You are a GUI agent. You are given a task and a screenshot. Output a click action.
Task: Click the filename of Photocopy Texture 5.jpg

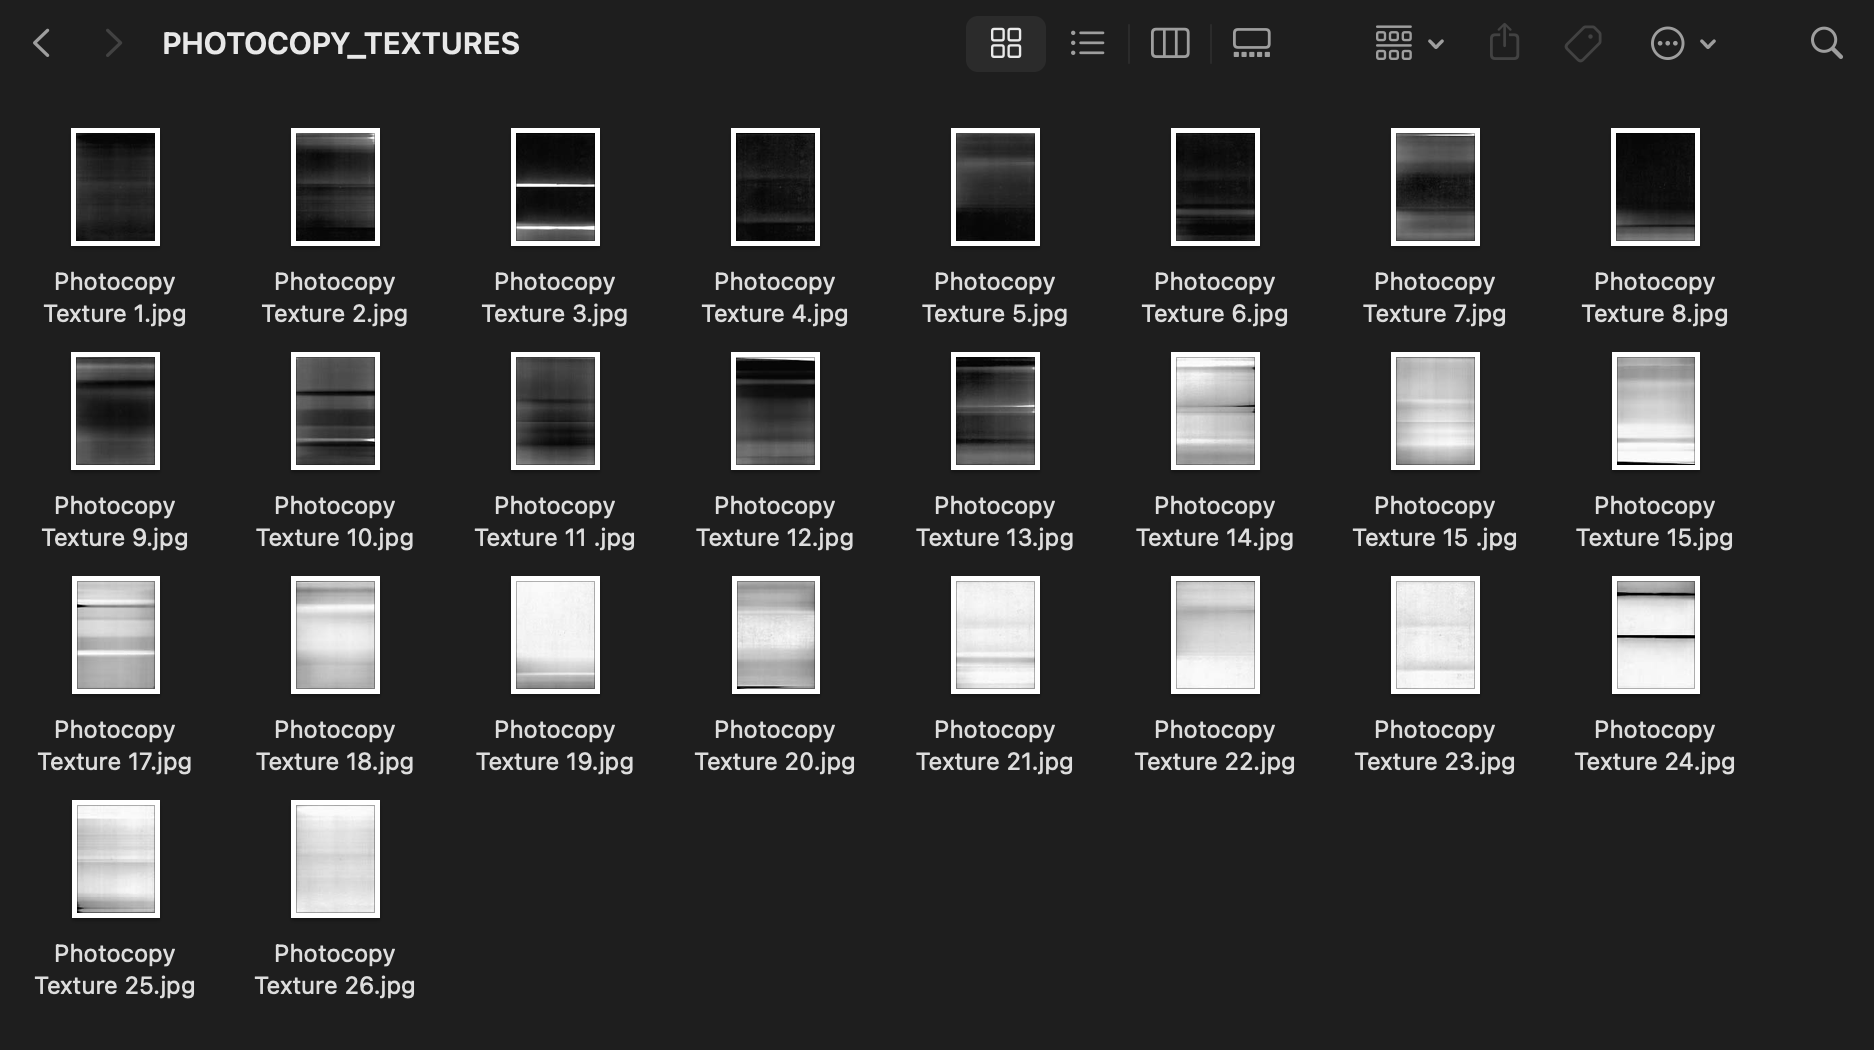pos(994,297)
